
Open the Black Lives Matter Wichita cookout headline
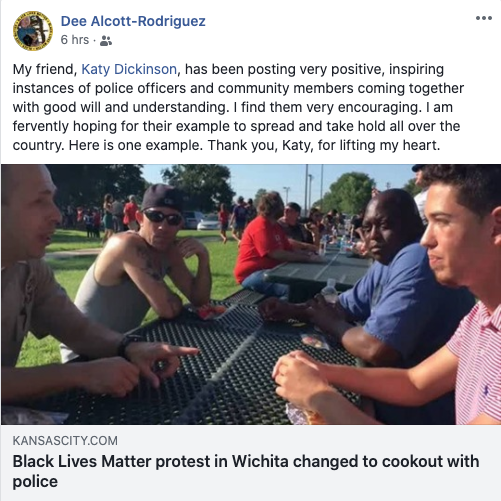[x=246, y=471]
